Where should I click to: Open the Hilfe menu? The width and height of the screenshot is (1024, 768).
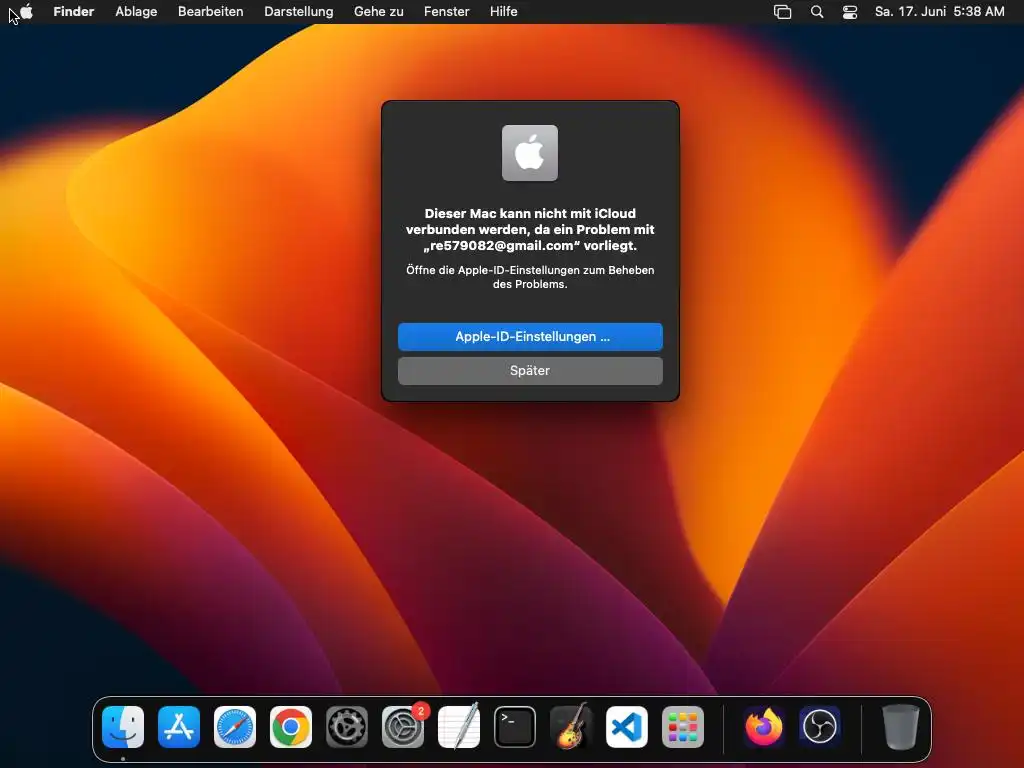(504, 11)
